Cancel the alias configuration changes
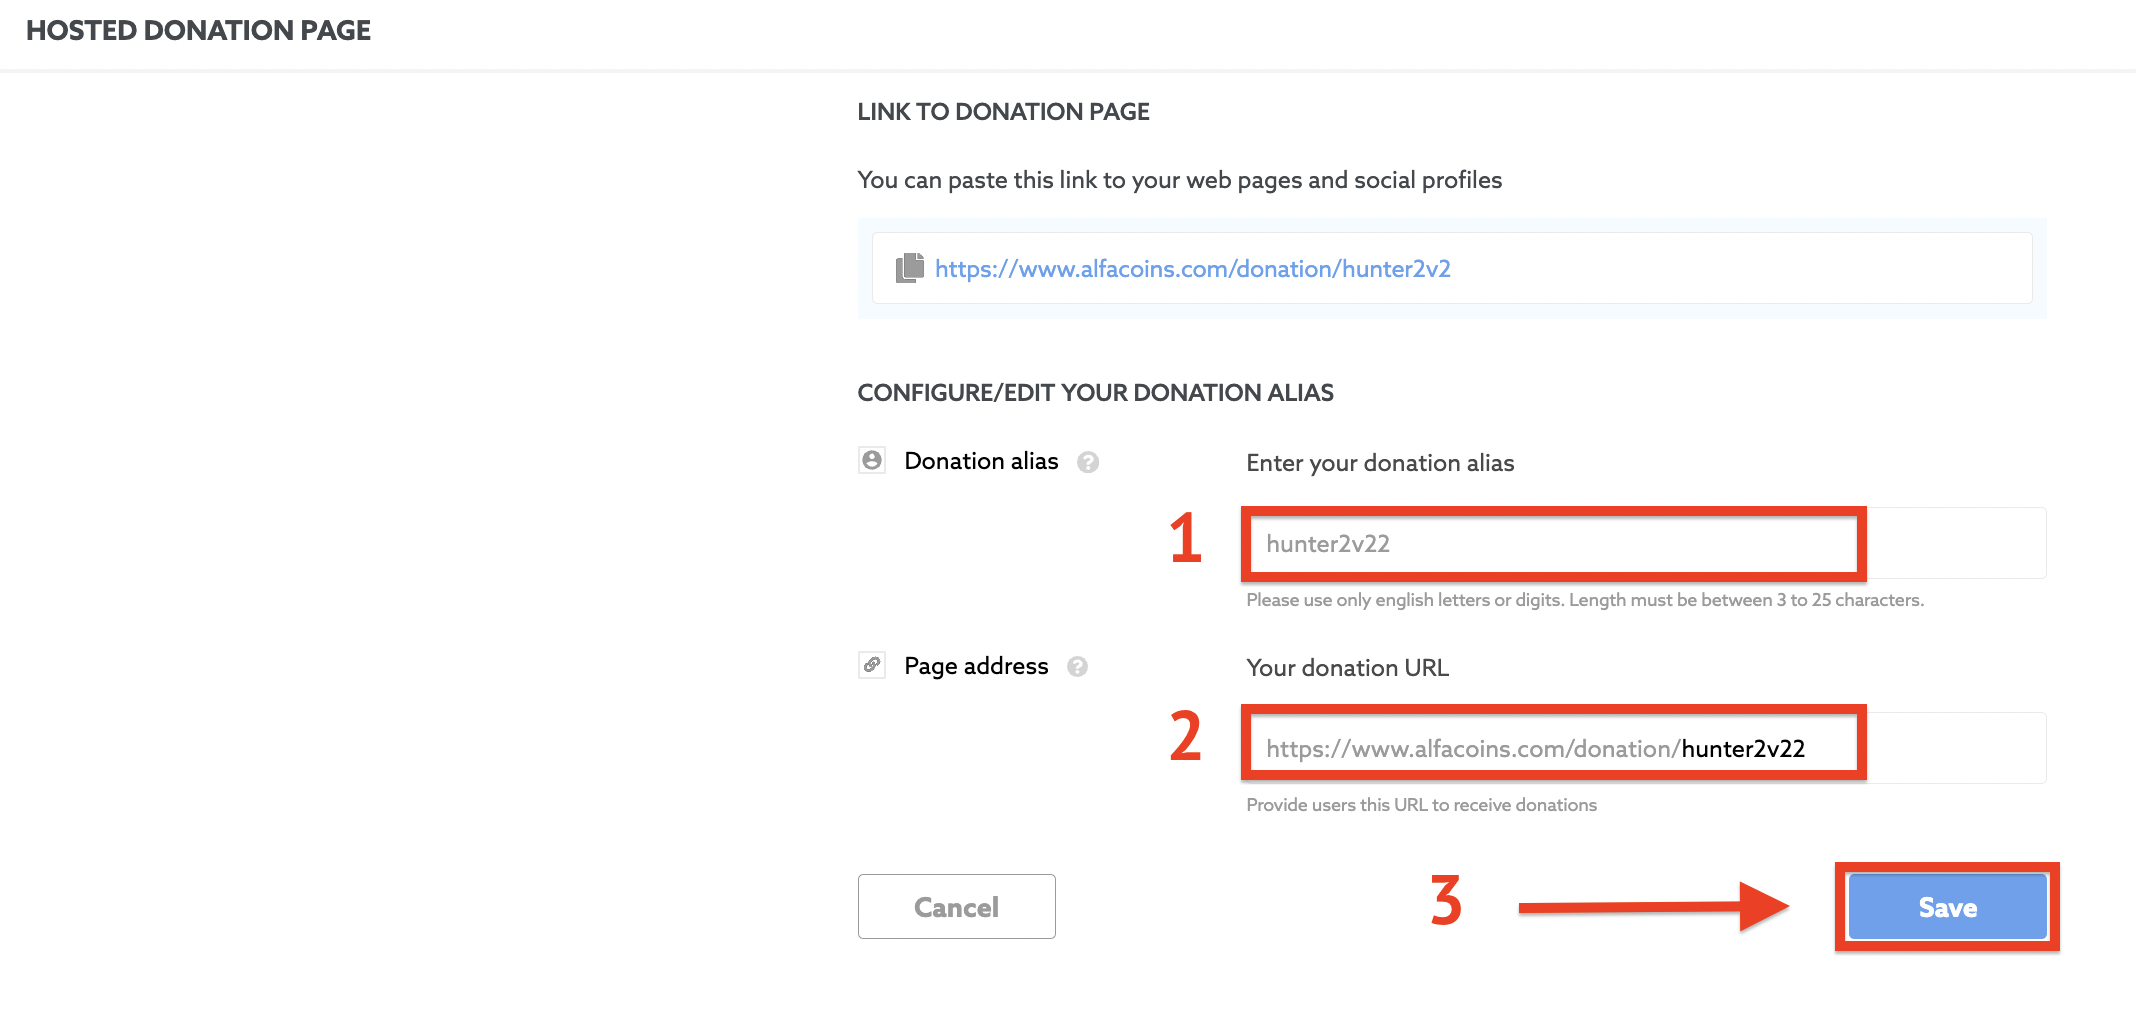 [x=956, y=906]
